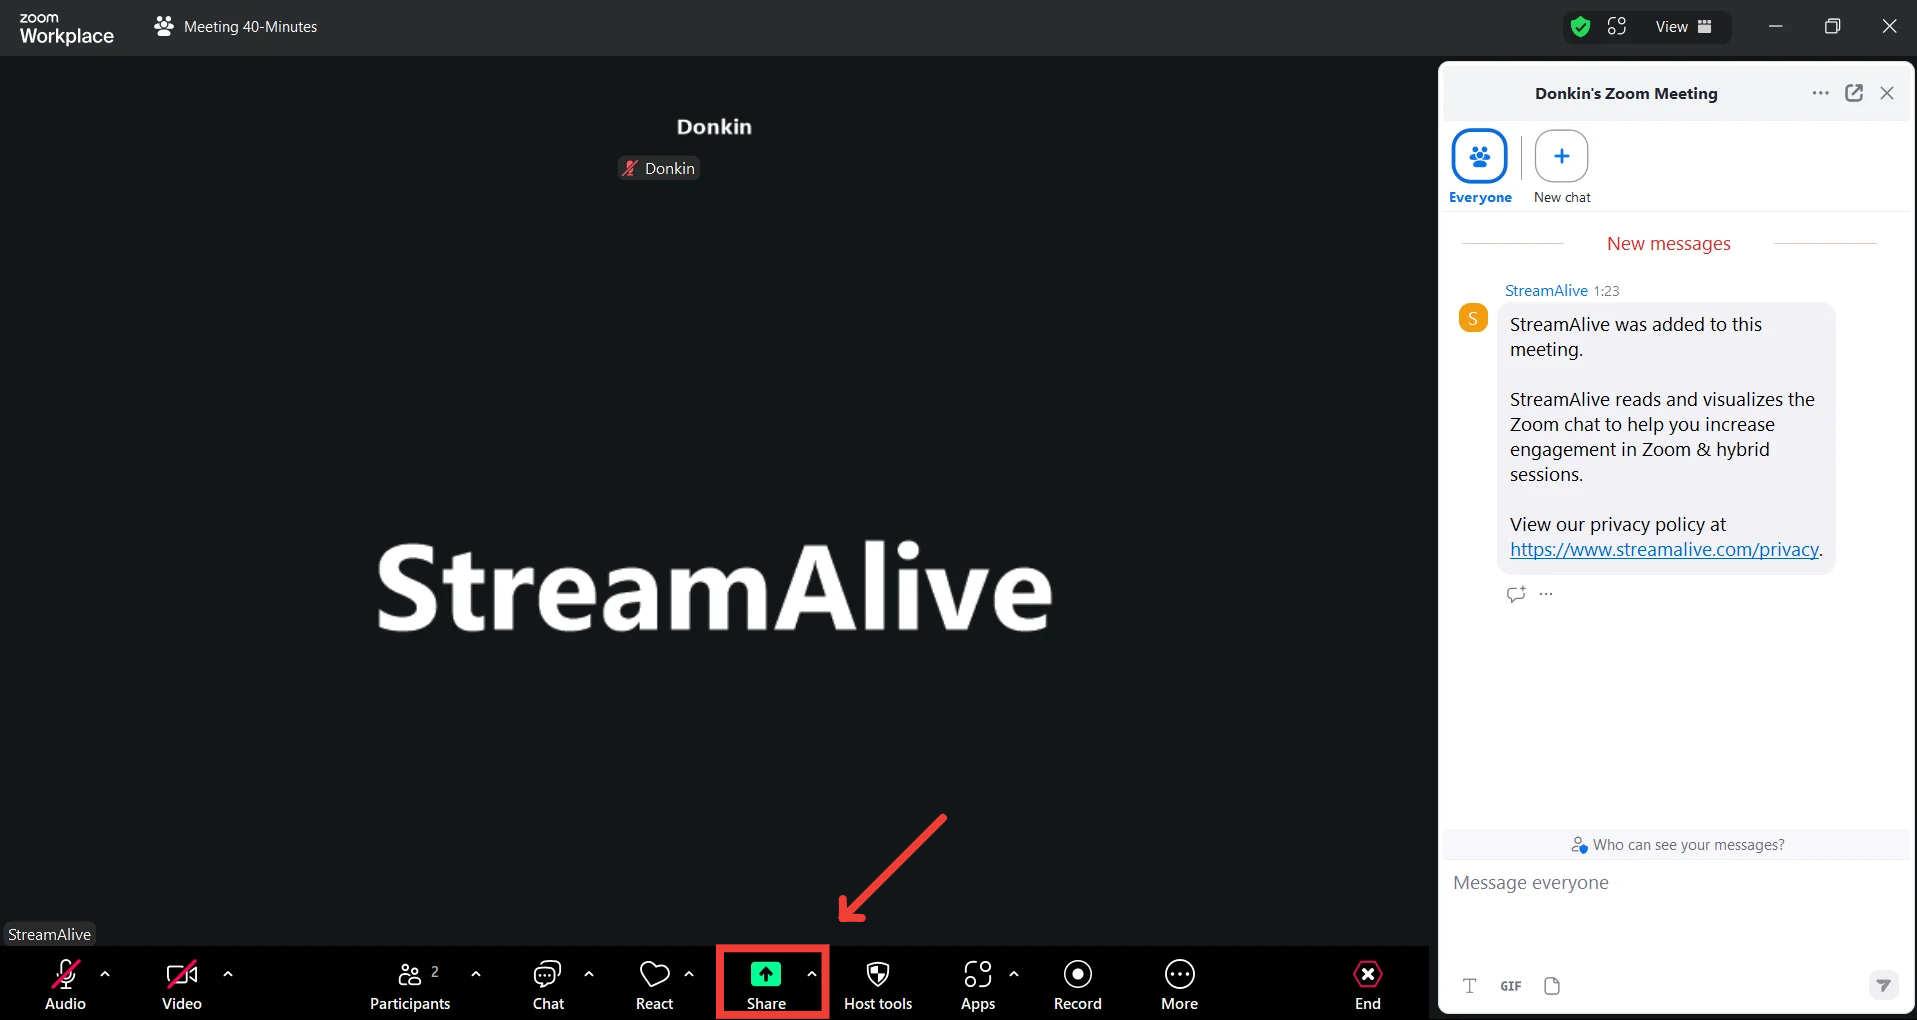Click the StreamAlive avatar icon
Screen dimensions: 1917x1020
pos(1473,318)
